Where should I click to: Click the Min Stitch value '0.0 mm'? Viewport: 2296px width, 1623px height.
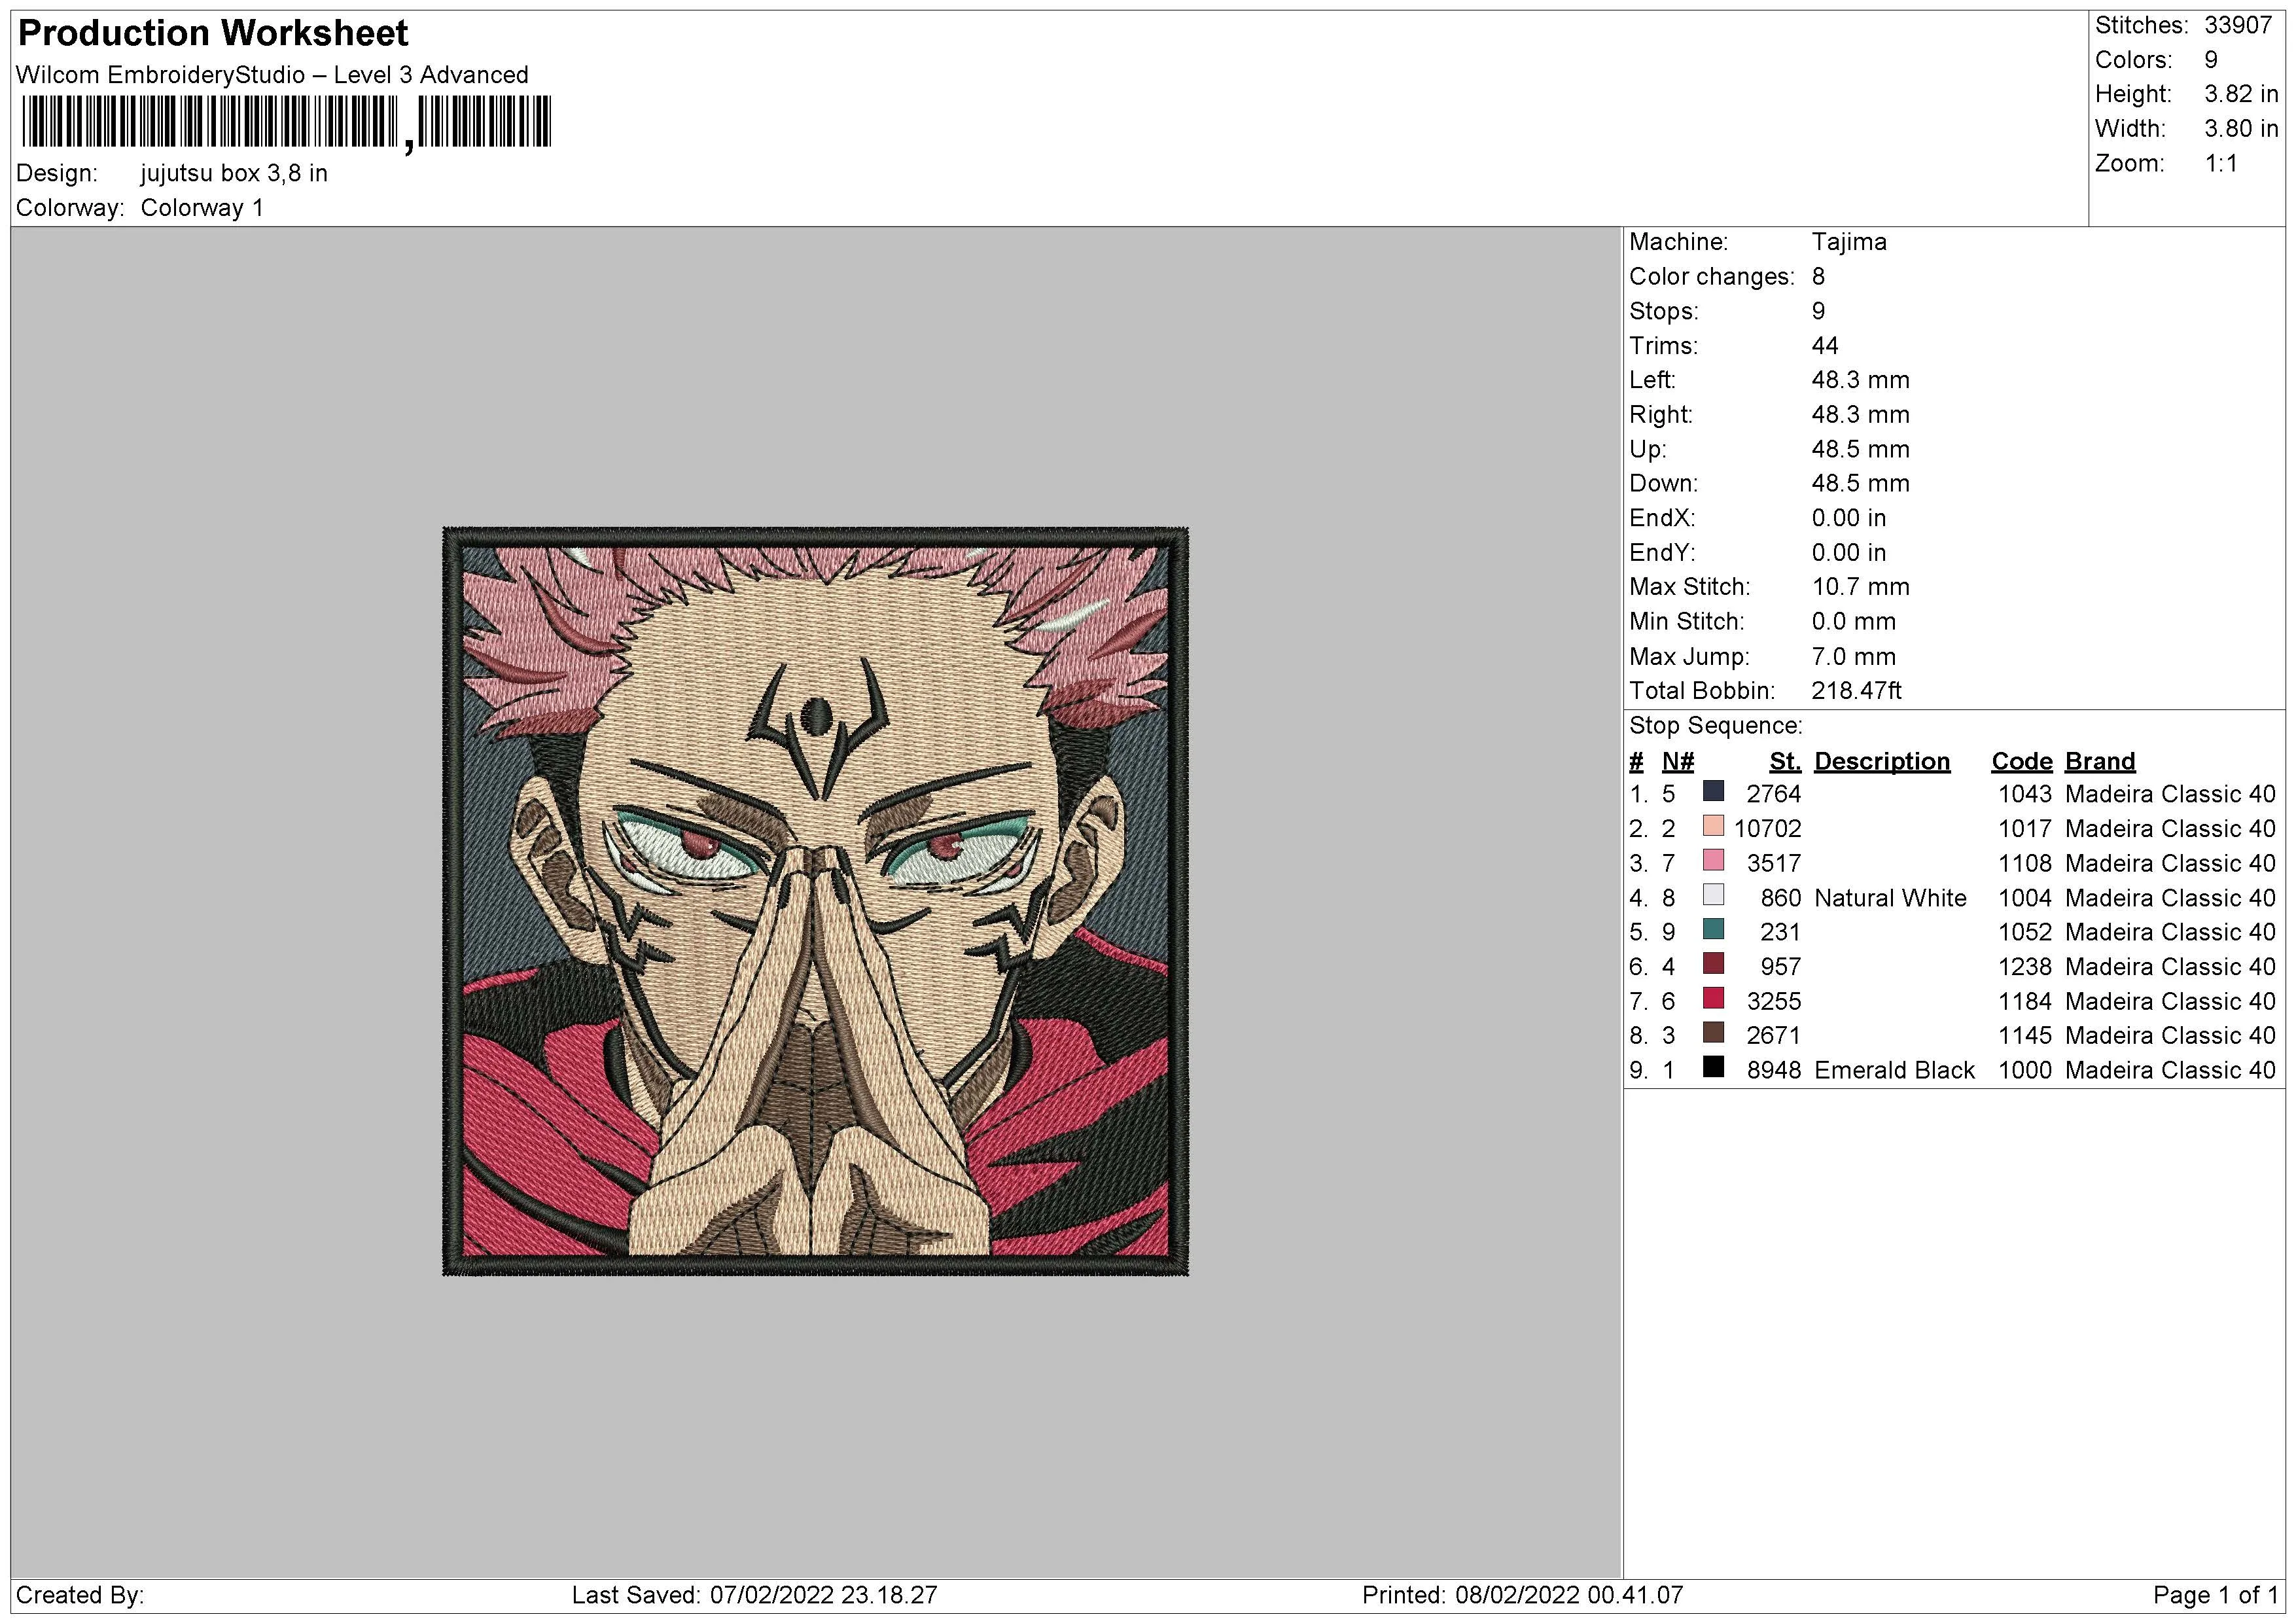(1853, 622)
